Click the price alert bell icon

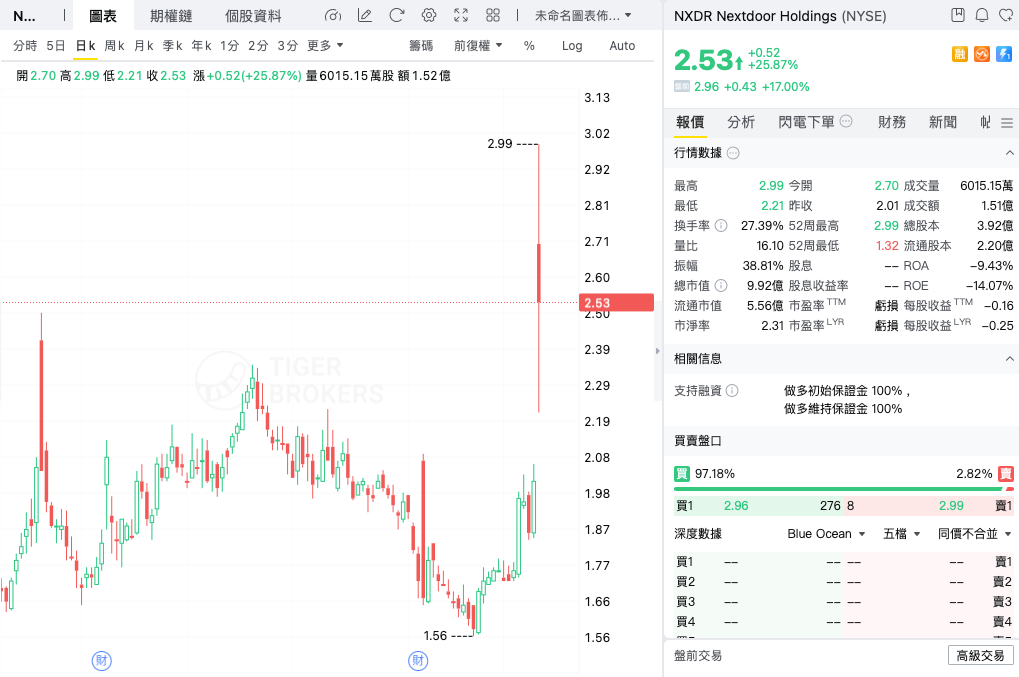[x=981, y=16]
